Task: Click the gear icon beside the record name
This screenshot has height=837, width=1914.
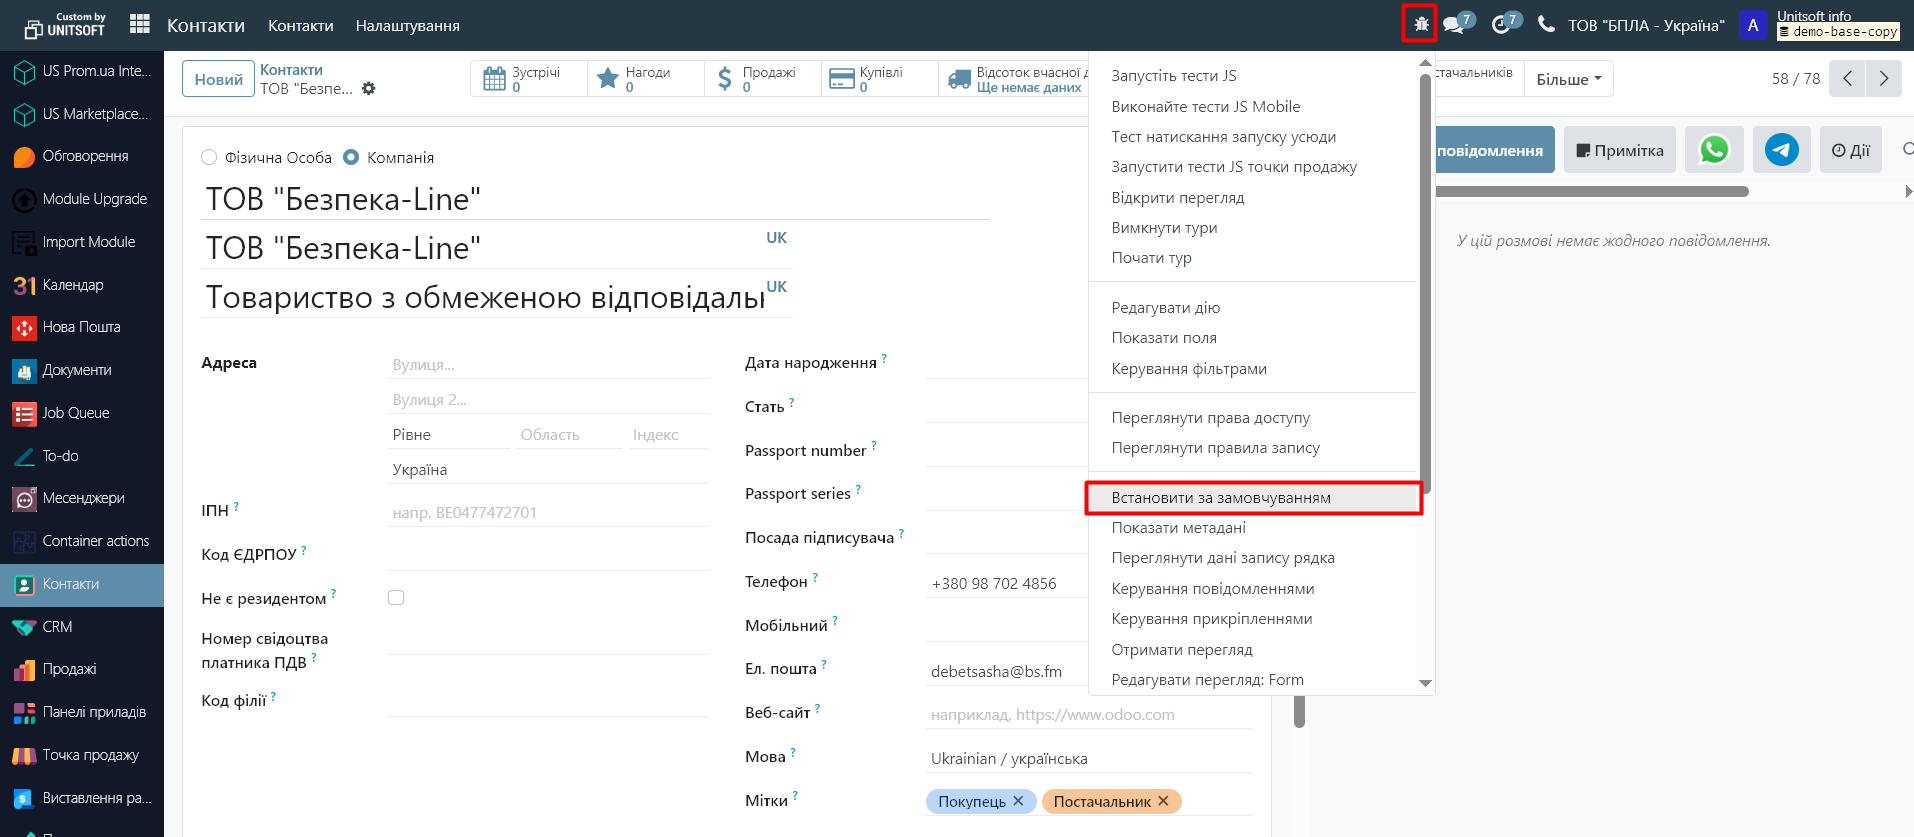Action: click(369, 89)
